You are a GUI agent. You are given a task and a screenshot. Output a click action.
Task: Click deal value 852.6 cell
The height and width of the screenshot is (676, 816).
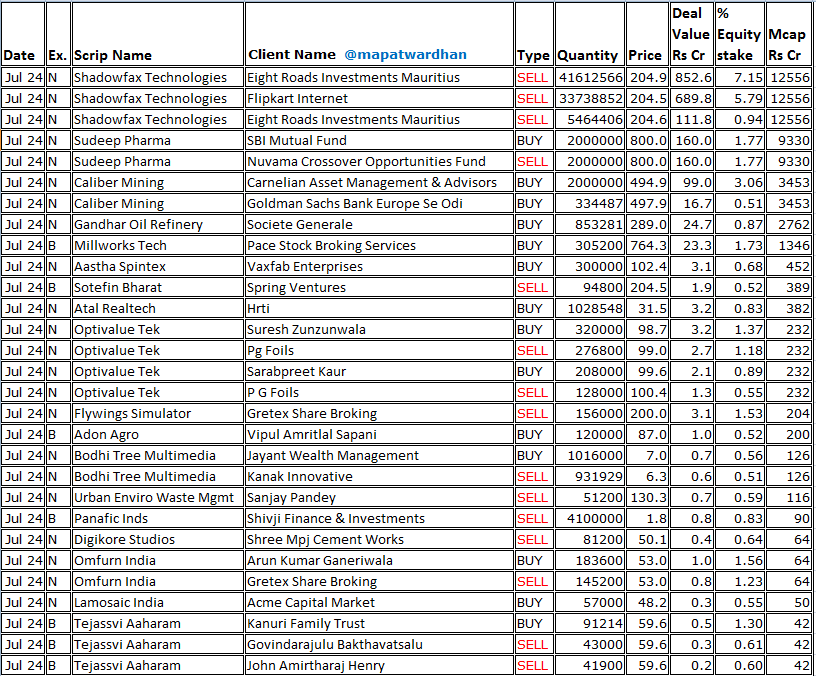coord(692,78)
